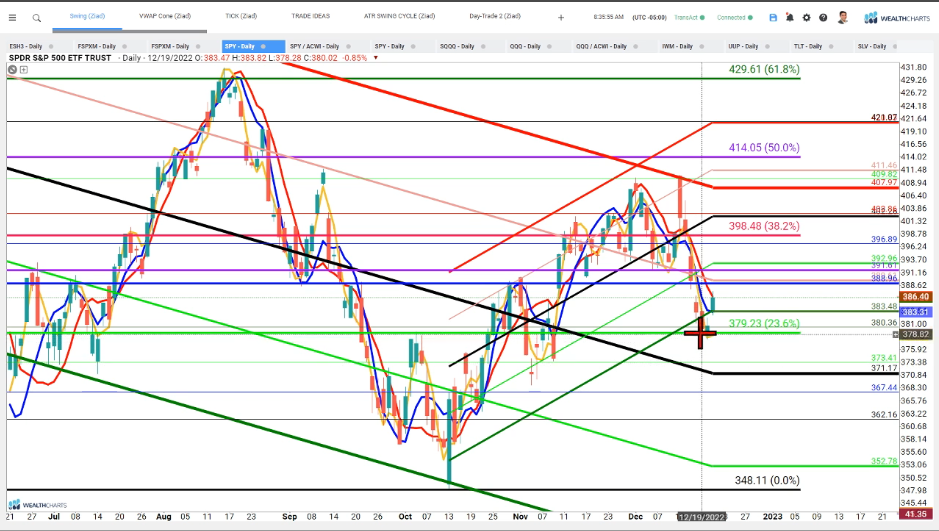939x531 pixels.
Task: Select the TLT - Daily chart tab
Action: (806, 46)
